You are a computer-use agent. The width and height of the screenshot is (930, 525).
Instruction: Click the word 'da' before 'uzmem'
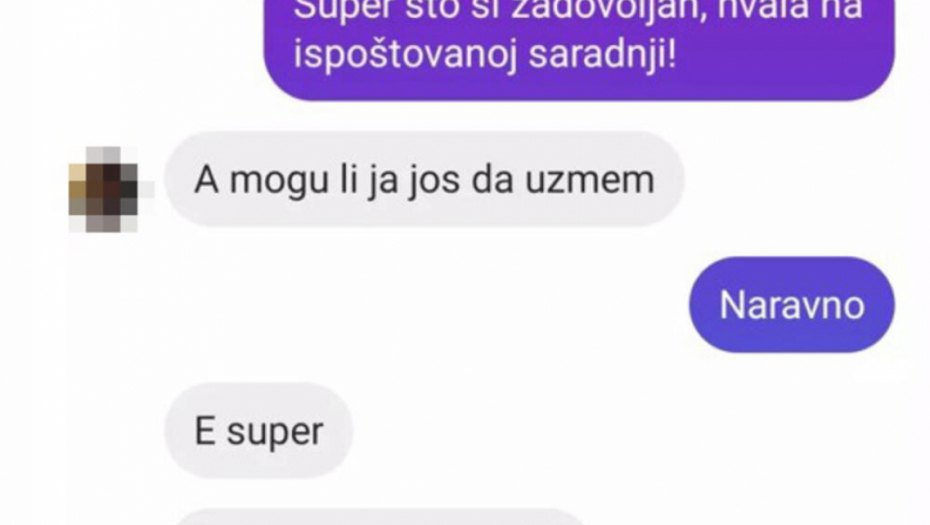pos(492,180)
